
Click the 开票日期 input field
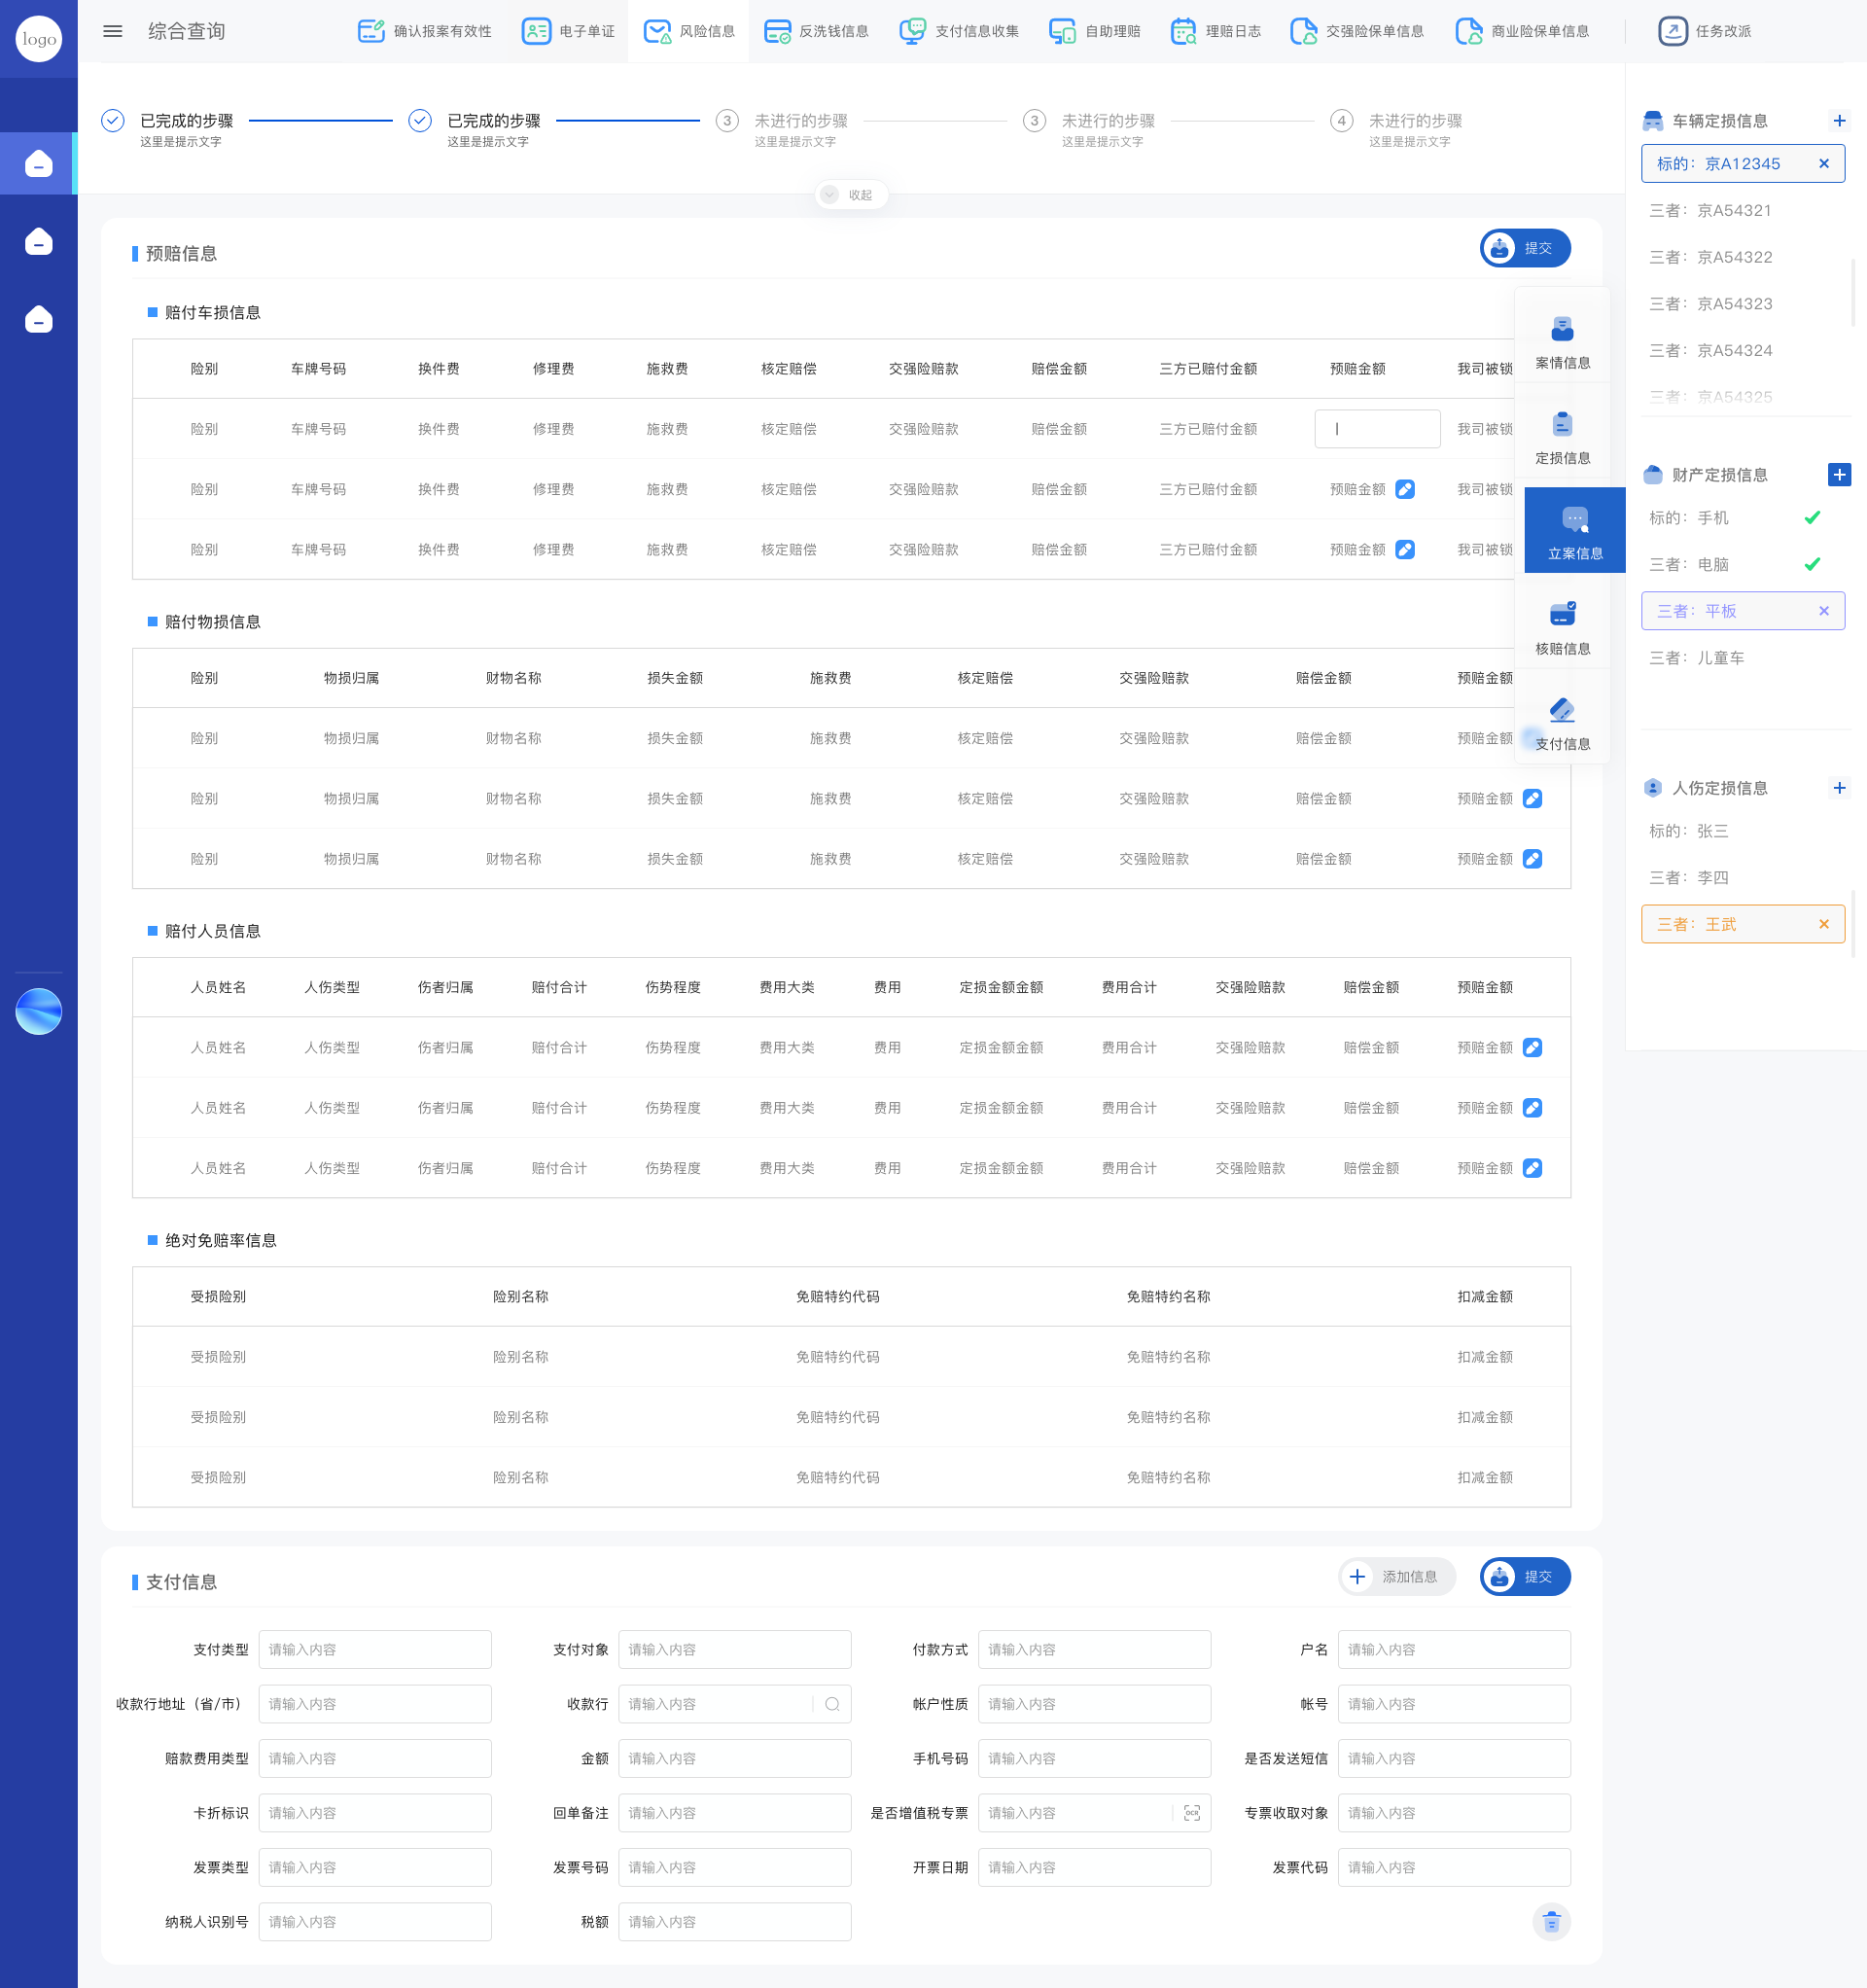click(1094, 1868)
